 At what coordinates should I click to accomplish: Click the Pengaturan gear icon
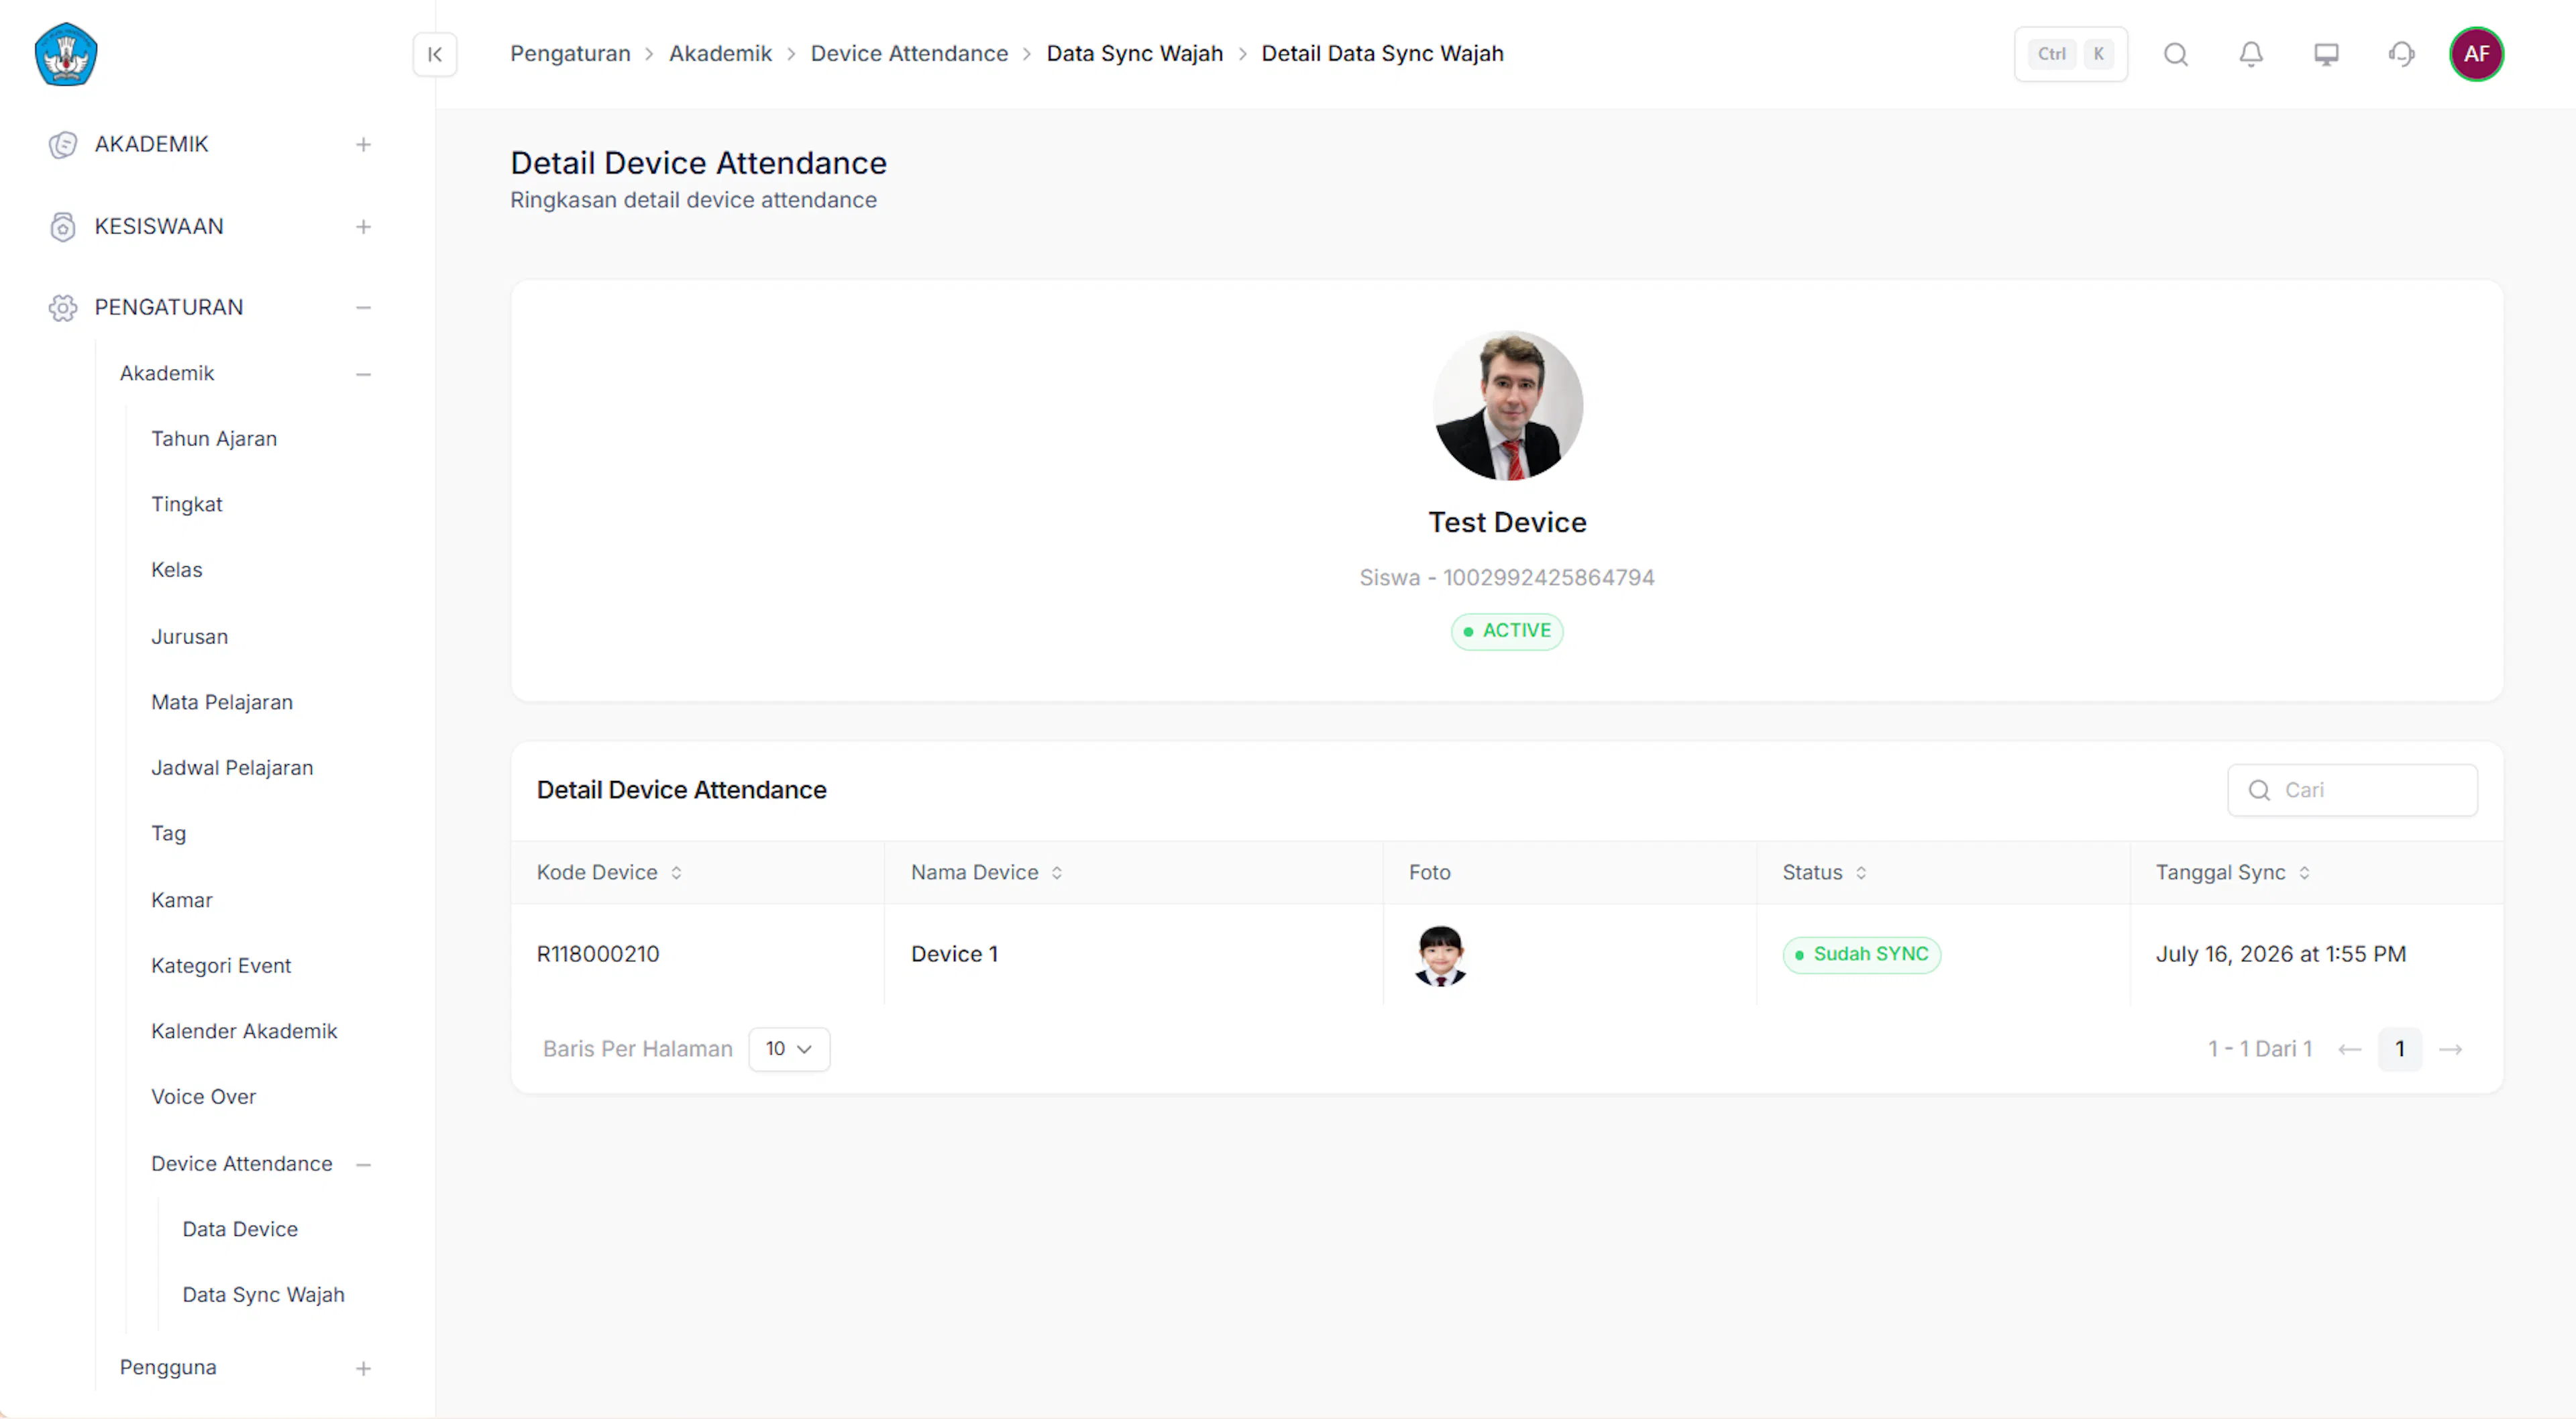point(63,308)
